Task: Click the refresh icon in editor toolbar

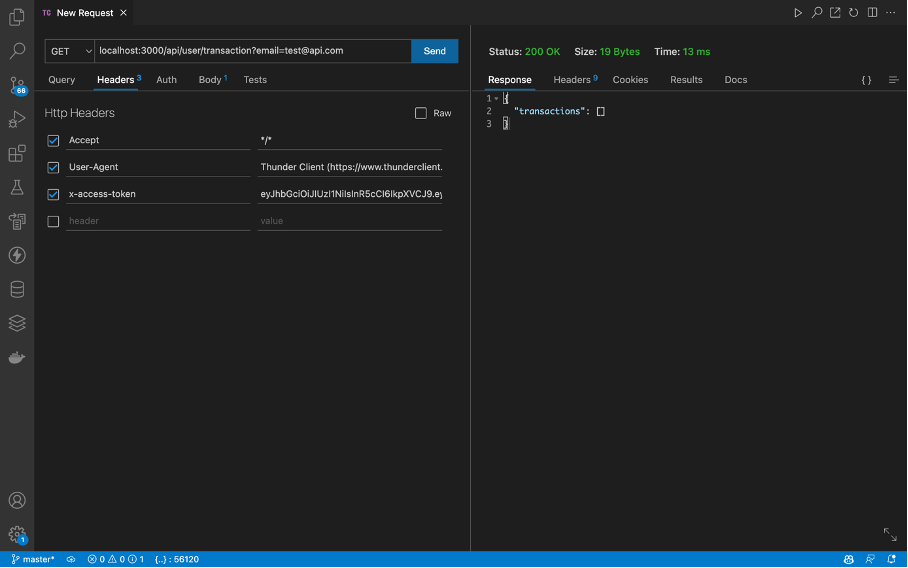Action: [x=854, y=13]
